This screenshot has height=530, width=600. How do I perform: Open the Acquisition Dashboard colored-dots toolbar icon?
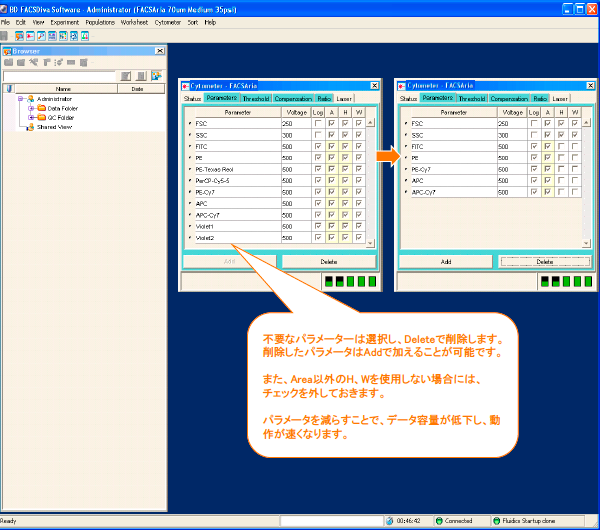(63, 36)
